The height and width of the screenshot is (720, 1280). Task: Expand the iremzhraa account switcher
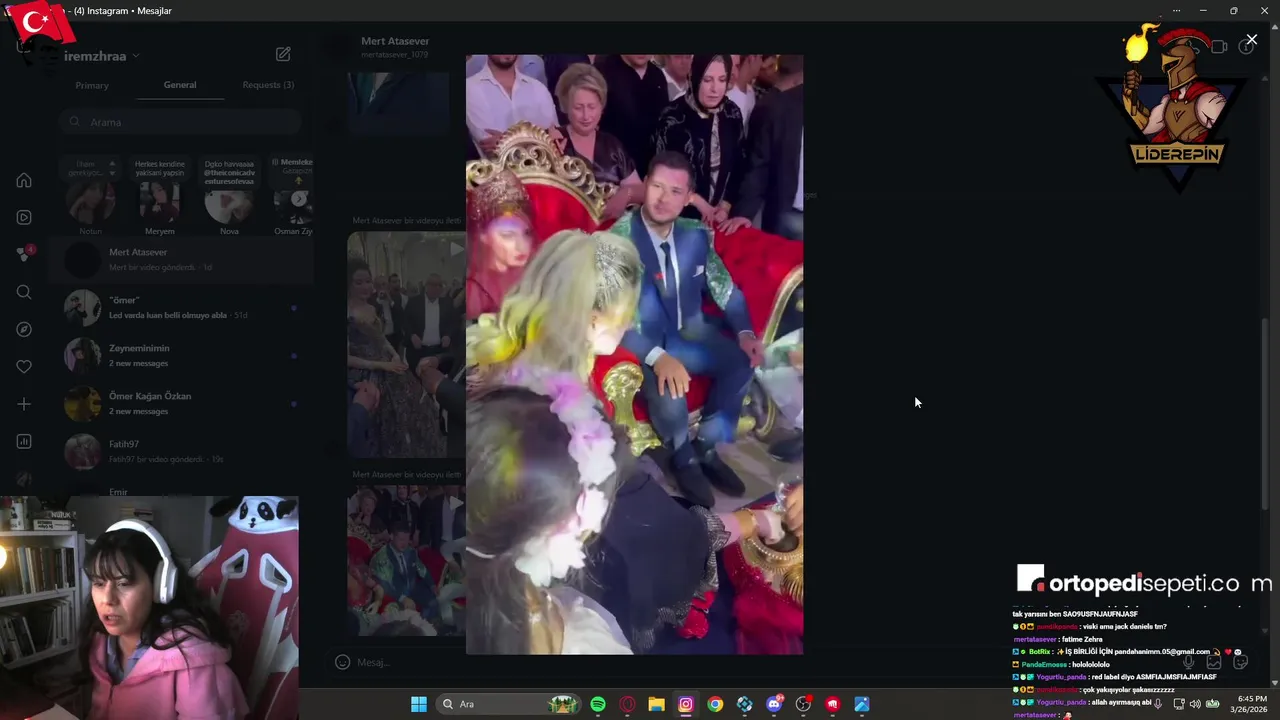pyautogui.click(x=101, y=56)
